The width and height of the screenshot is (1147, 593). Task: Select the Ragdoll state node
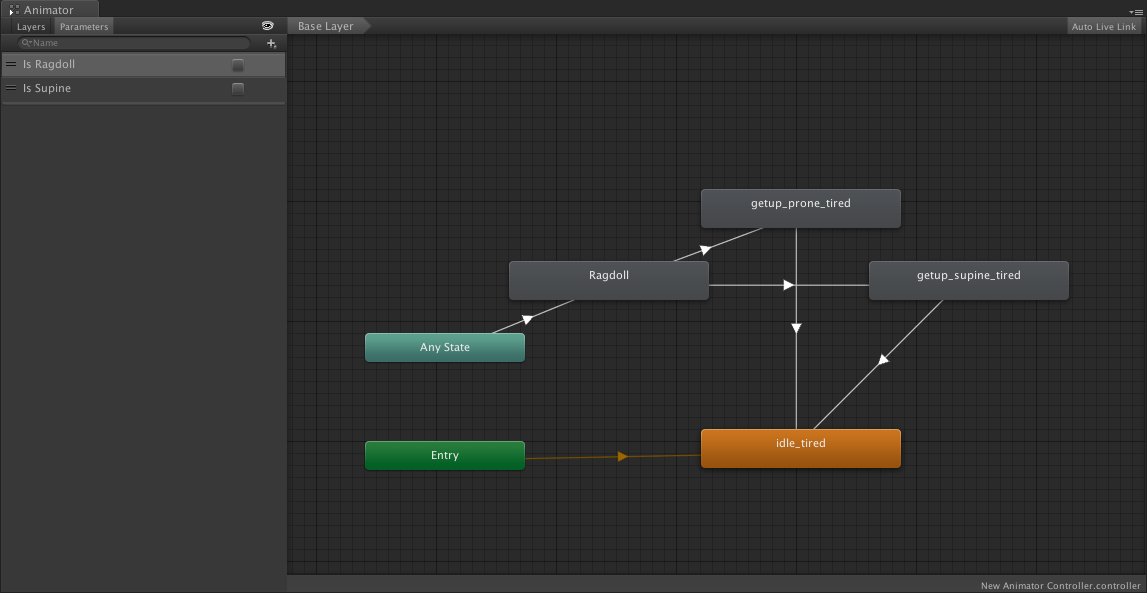pos(608,280)
